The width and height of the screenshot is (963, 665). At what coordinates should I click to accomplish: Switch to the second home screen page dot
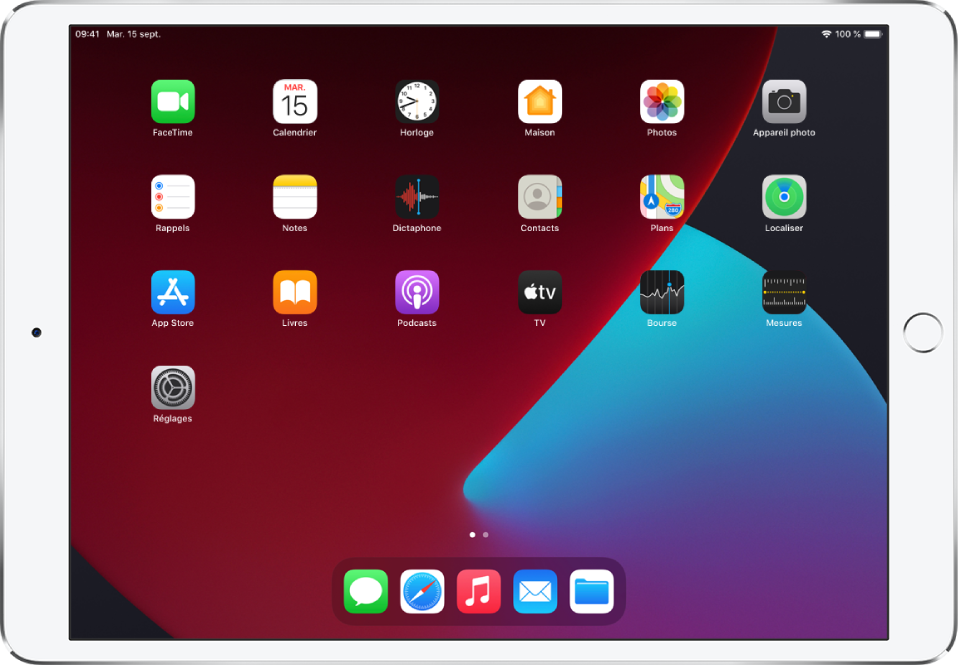486,535
